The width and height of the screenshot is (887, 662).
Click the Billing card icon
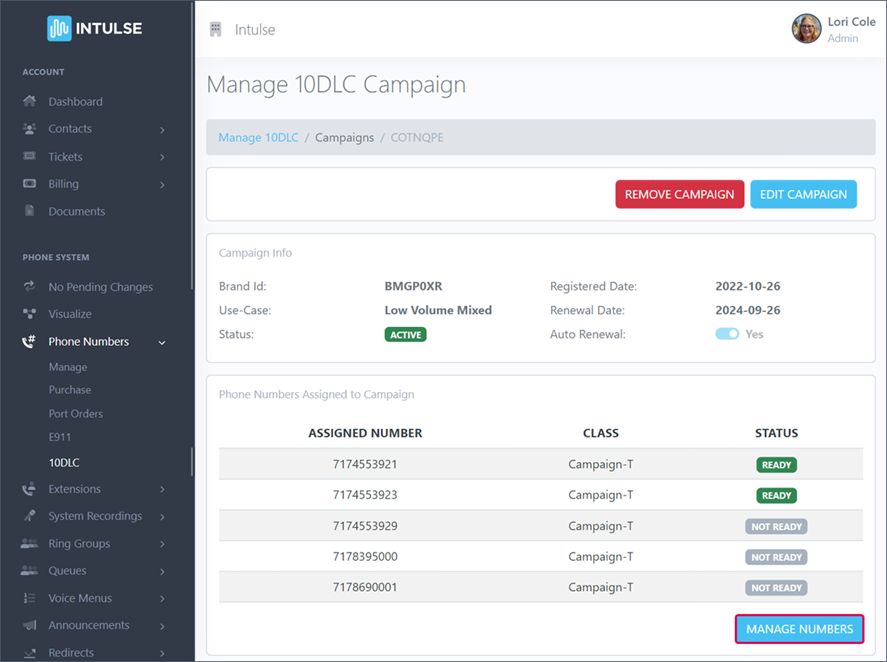pyautogui.click(x=30, y=184)
